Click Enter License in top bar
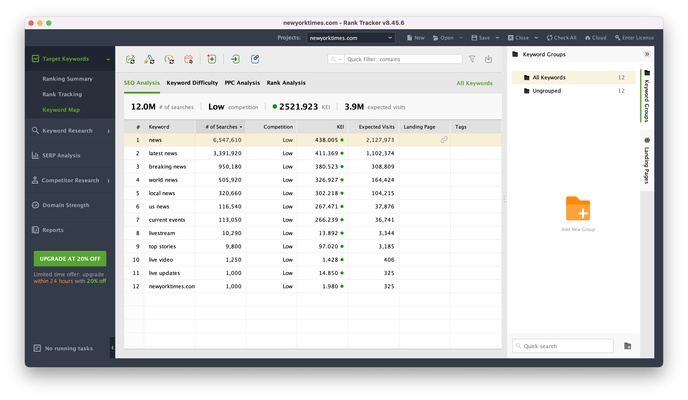The image size is (688, 400). [634, 38]
